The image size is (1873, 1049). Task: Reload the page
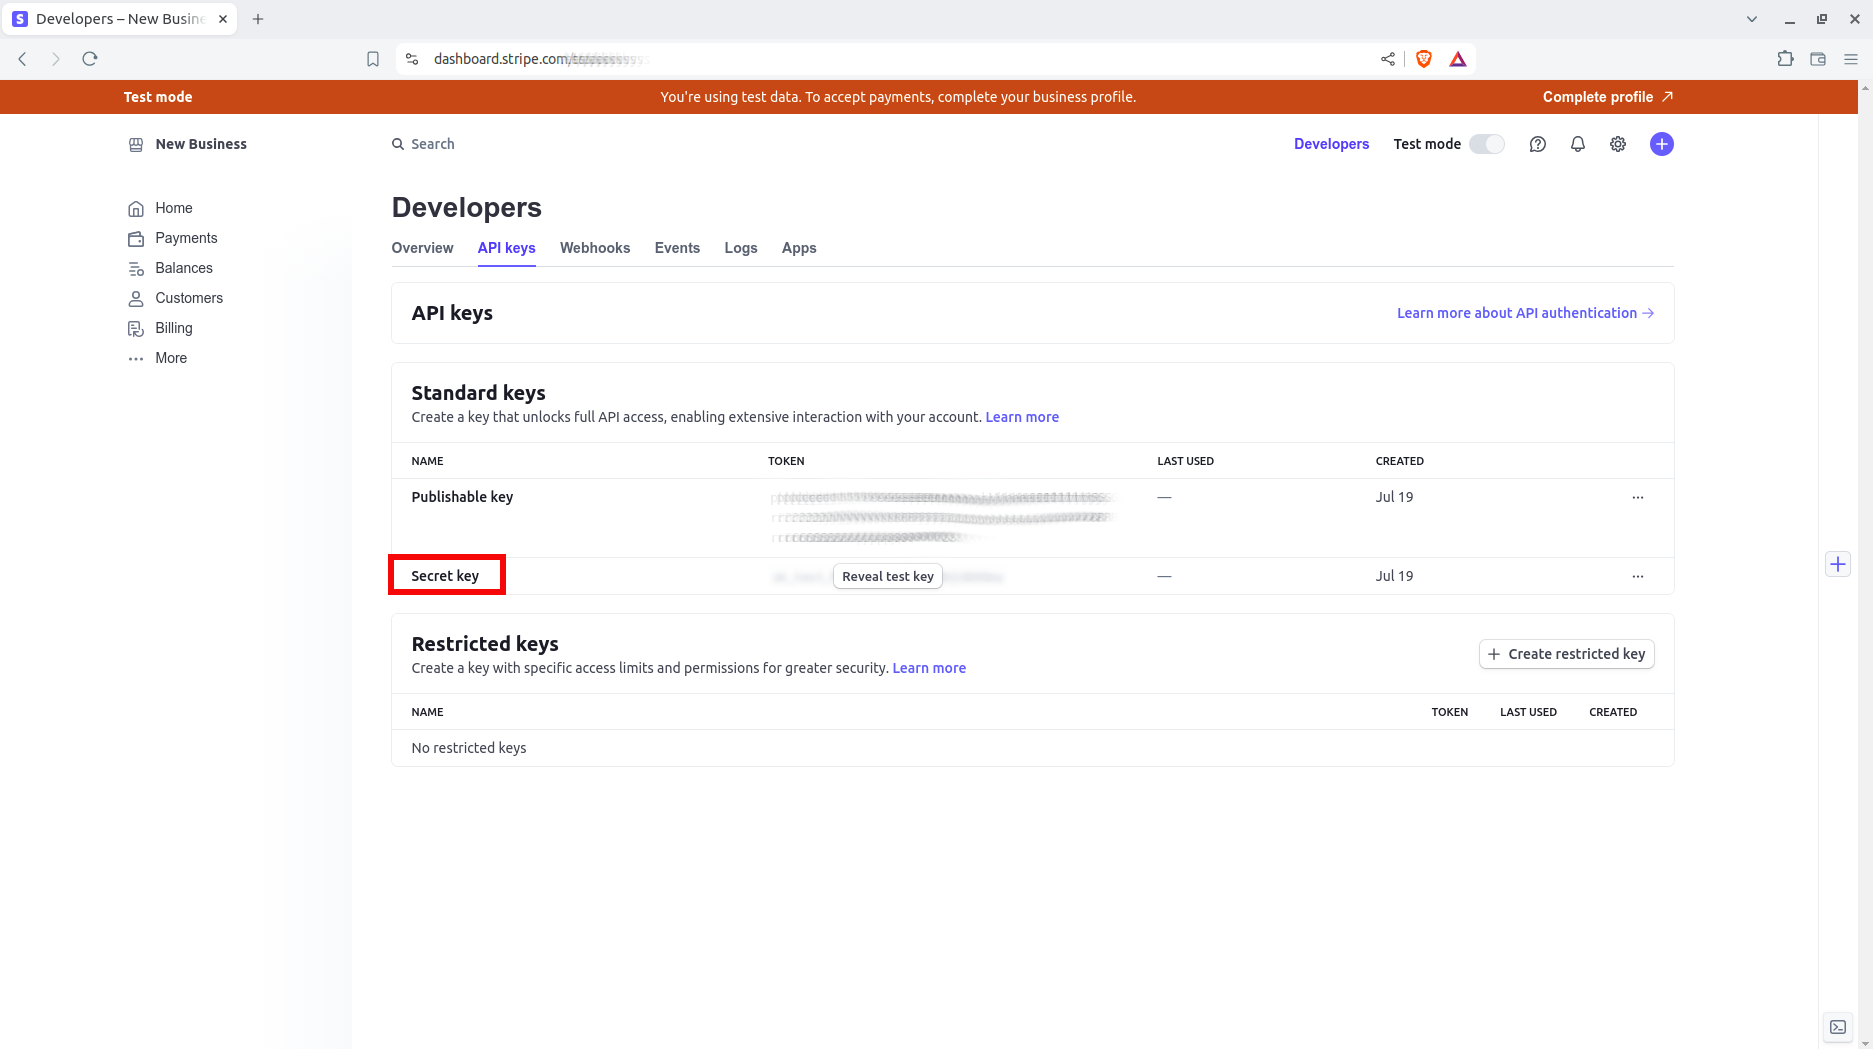tap(90, 59)
